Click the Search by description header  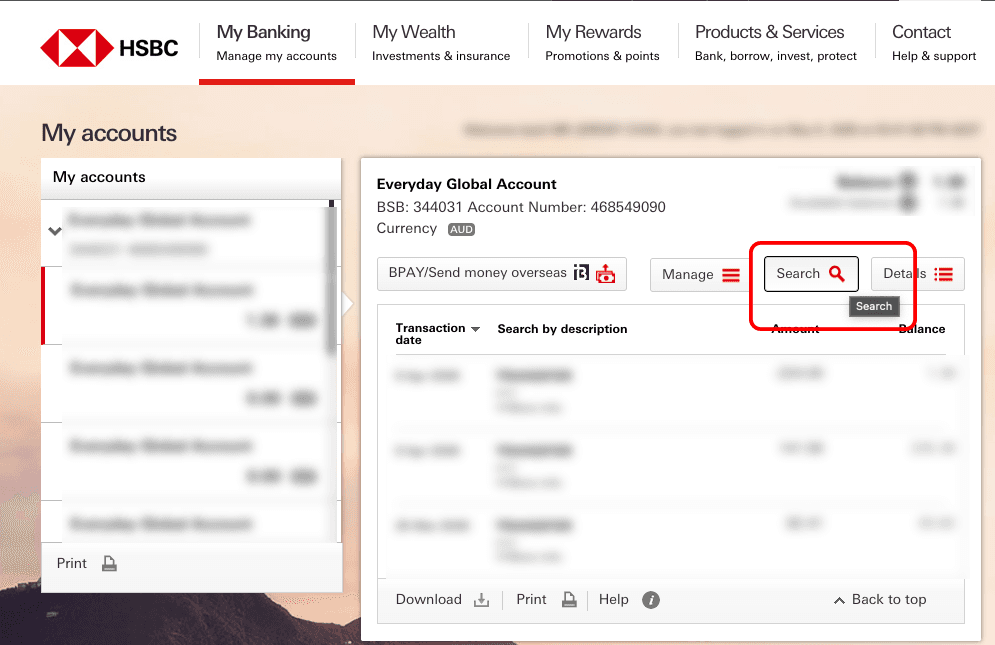562,329
